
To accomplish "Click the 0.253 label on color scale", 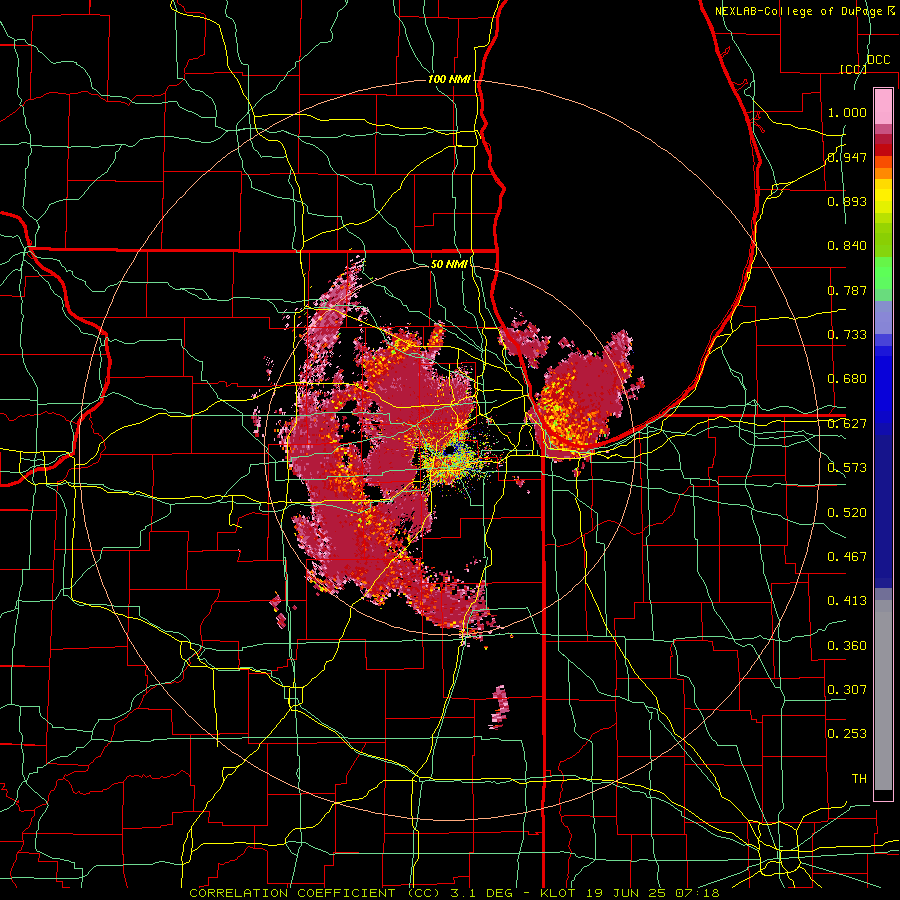I will pyautogui.click(x=847, y=734).
